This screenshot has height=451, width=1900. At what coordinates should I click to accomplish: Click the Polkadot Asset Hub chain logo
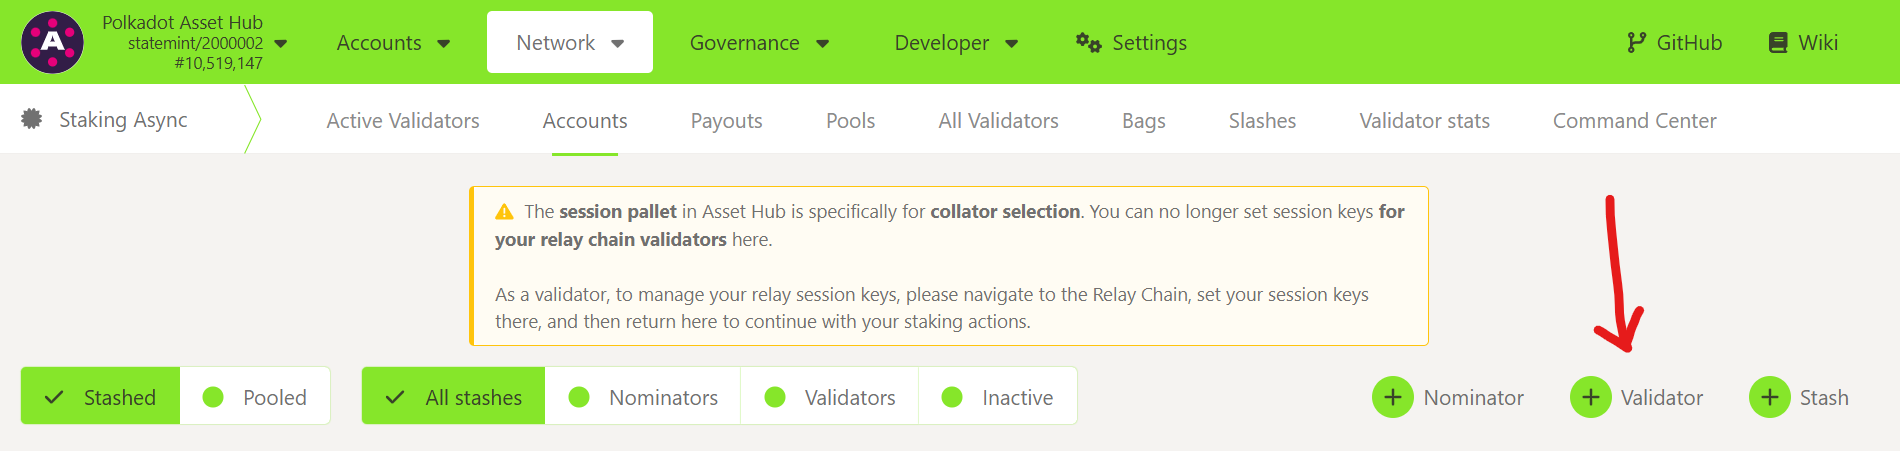(52, 42)
